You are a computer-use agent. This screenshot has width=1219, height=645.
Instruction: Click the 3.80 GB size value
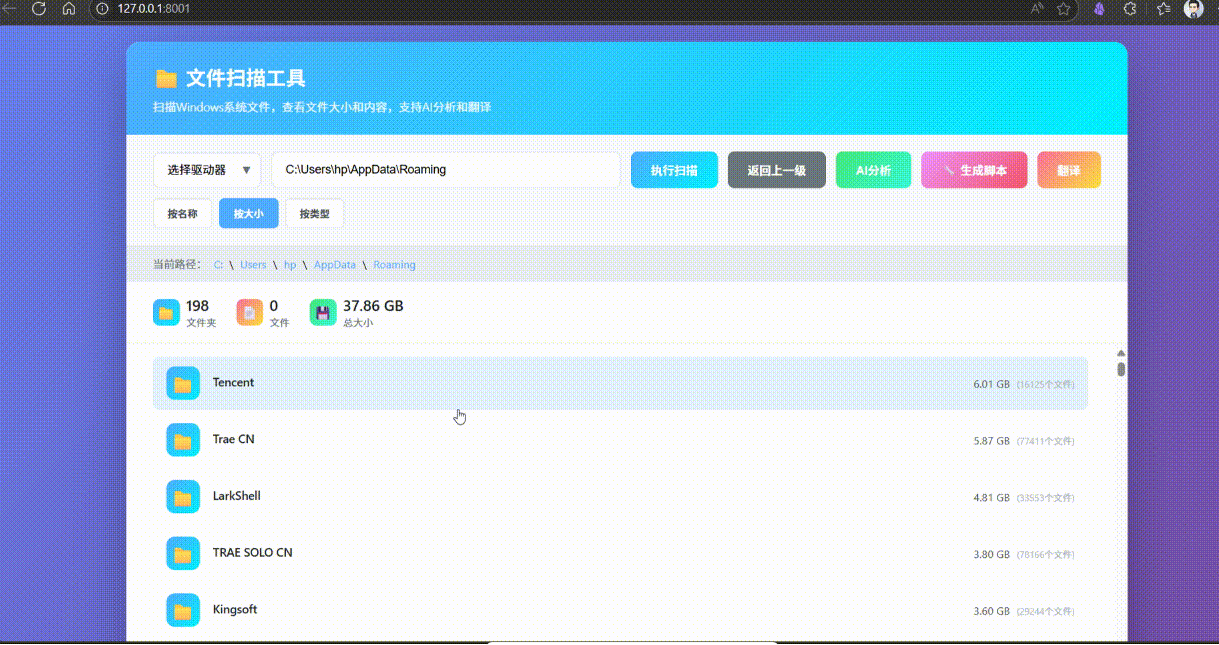[991, 554]
